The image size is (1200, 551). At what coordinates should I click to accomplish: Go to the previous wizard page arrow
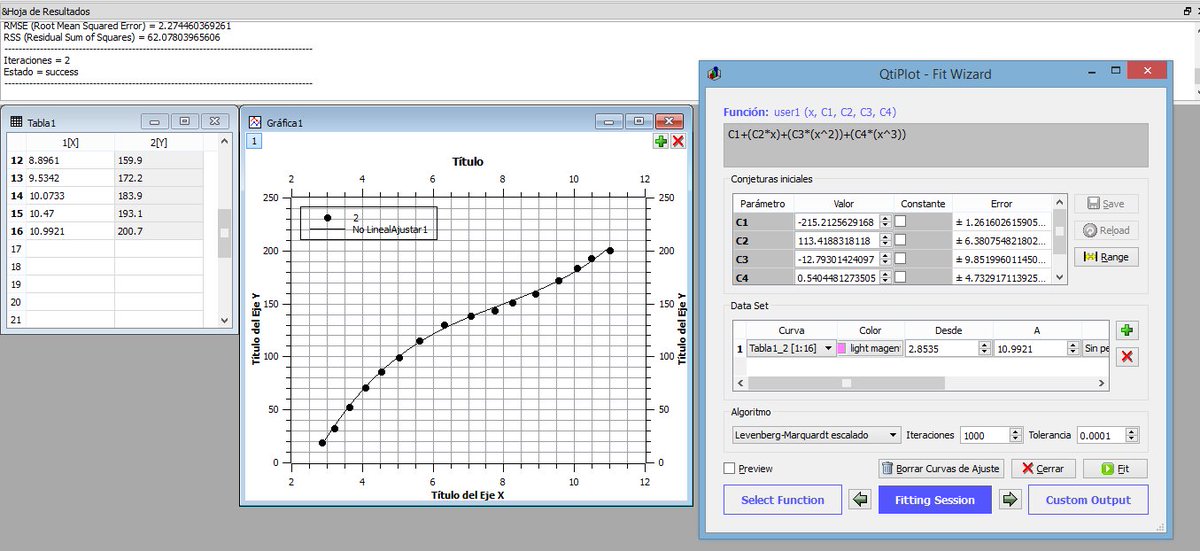(x=860, y=500)
